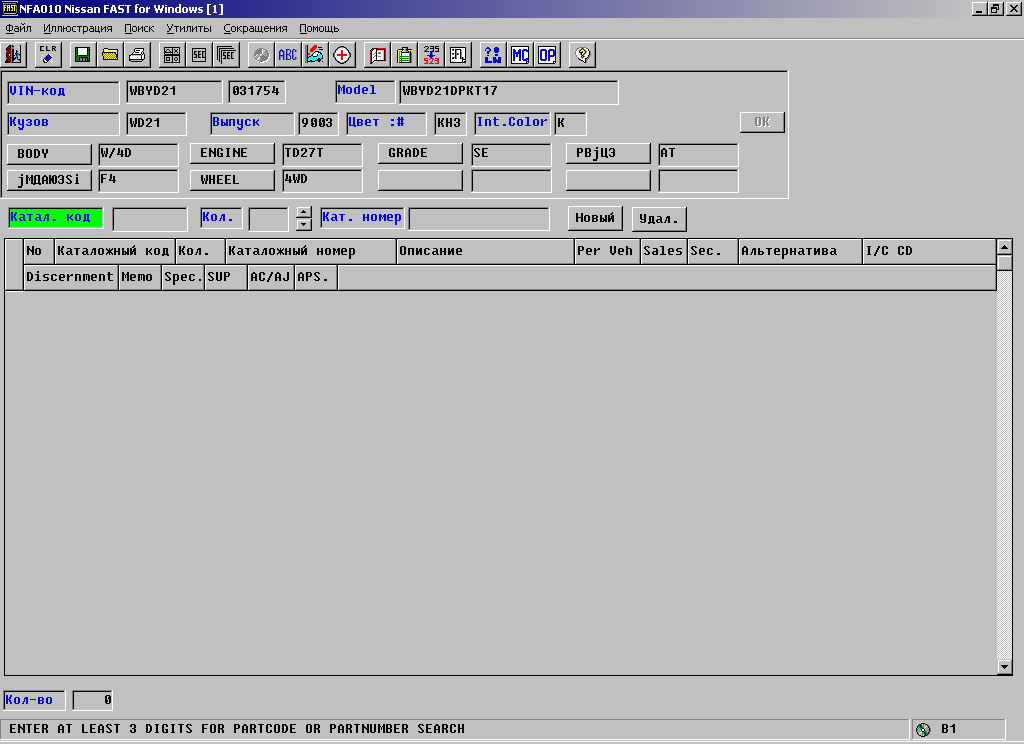1024x744 pixels.
Task: Click the CLR clear eraser icon
Action: [x=48, y=55]
